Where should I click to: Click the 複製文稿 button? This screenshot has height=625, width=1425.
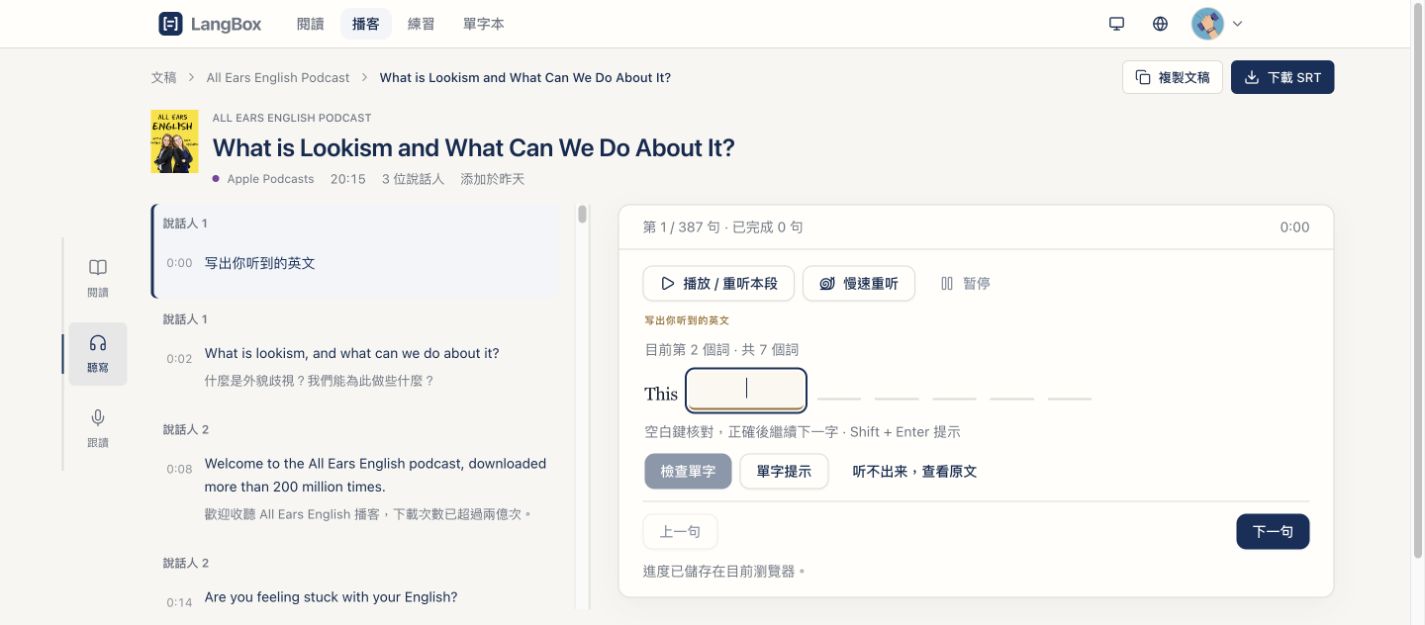(1172, 77)
